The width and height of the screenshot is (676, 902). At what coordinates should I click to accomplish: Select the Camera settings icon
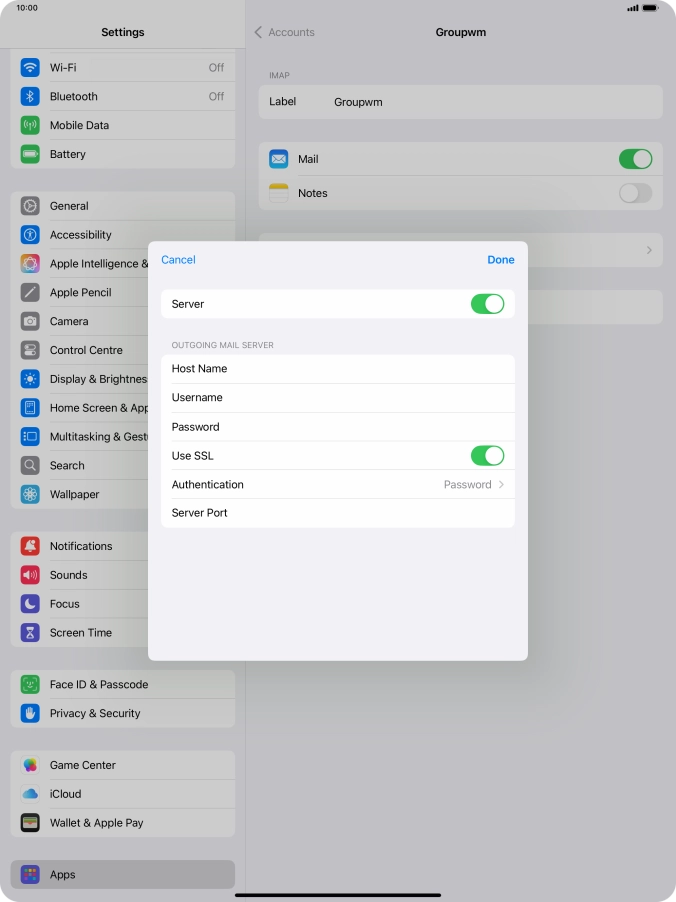pos(30,322)
